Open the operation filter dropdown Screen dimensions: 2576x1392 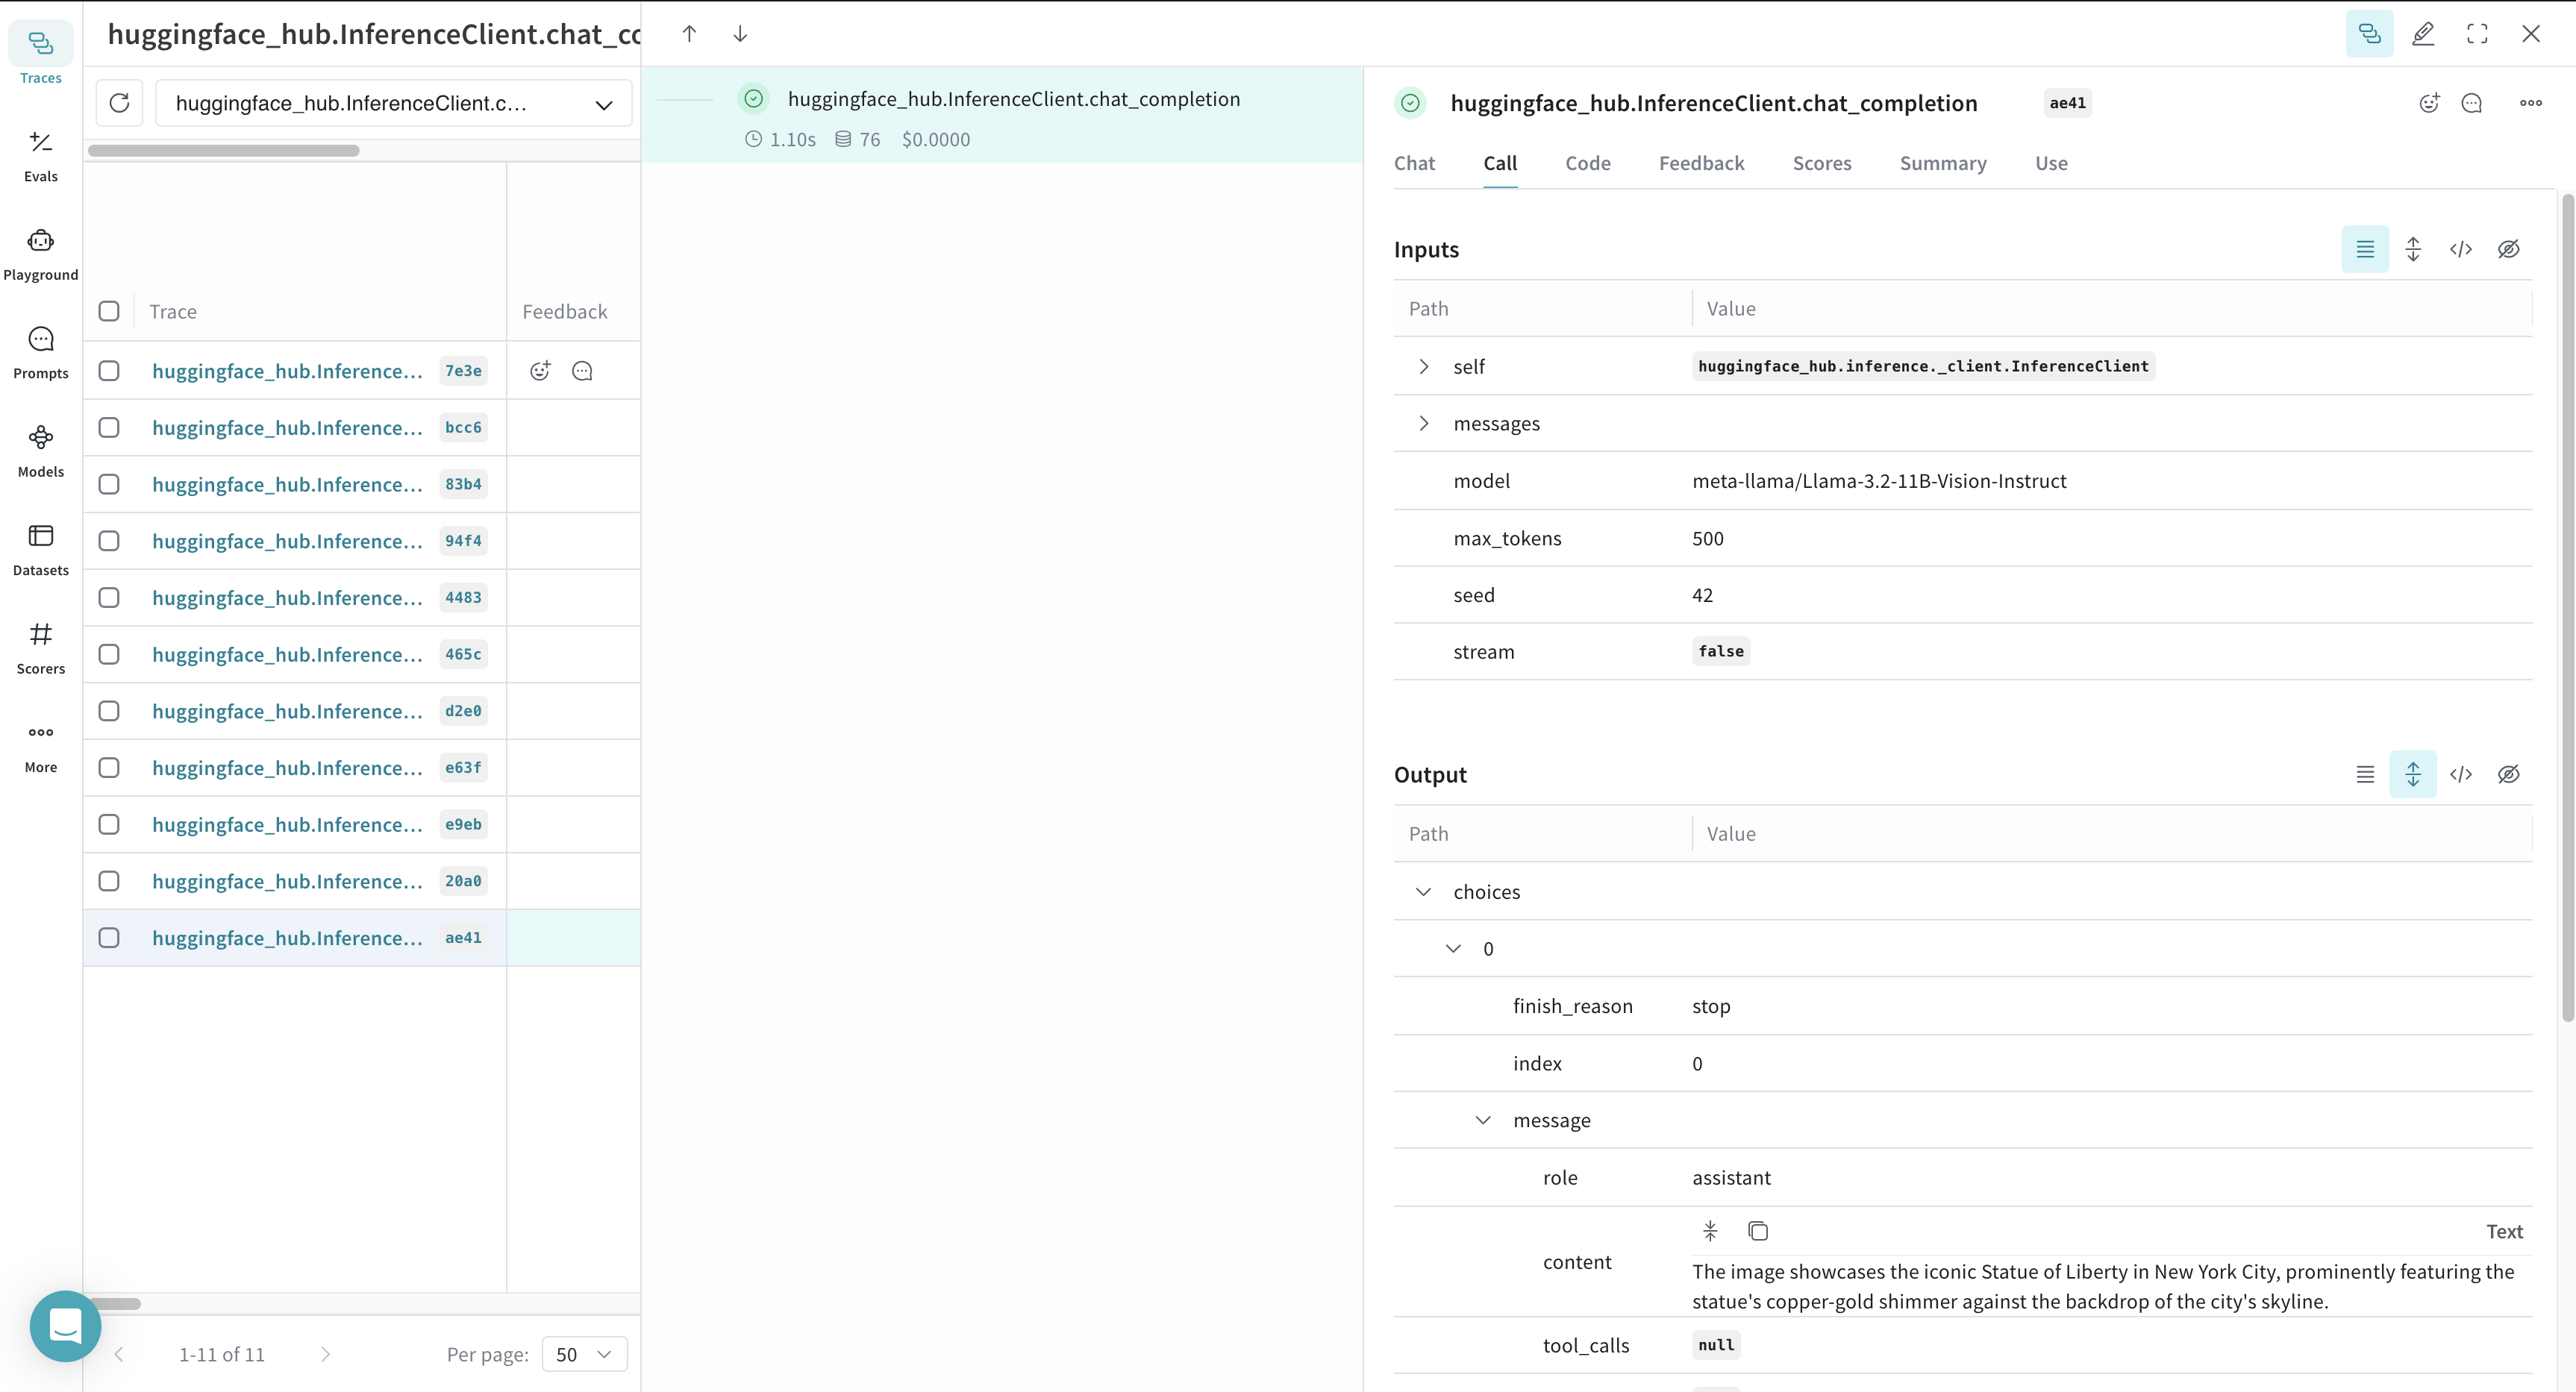point(394,103)
